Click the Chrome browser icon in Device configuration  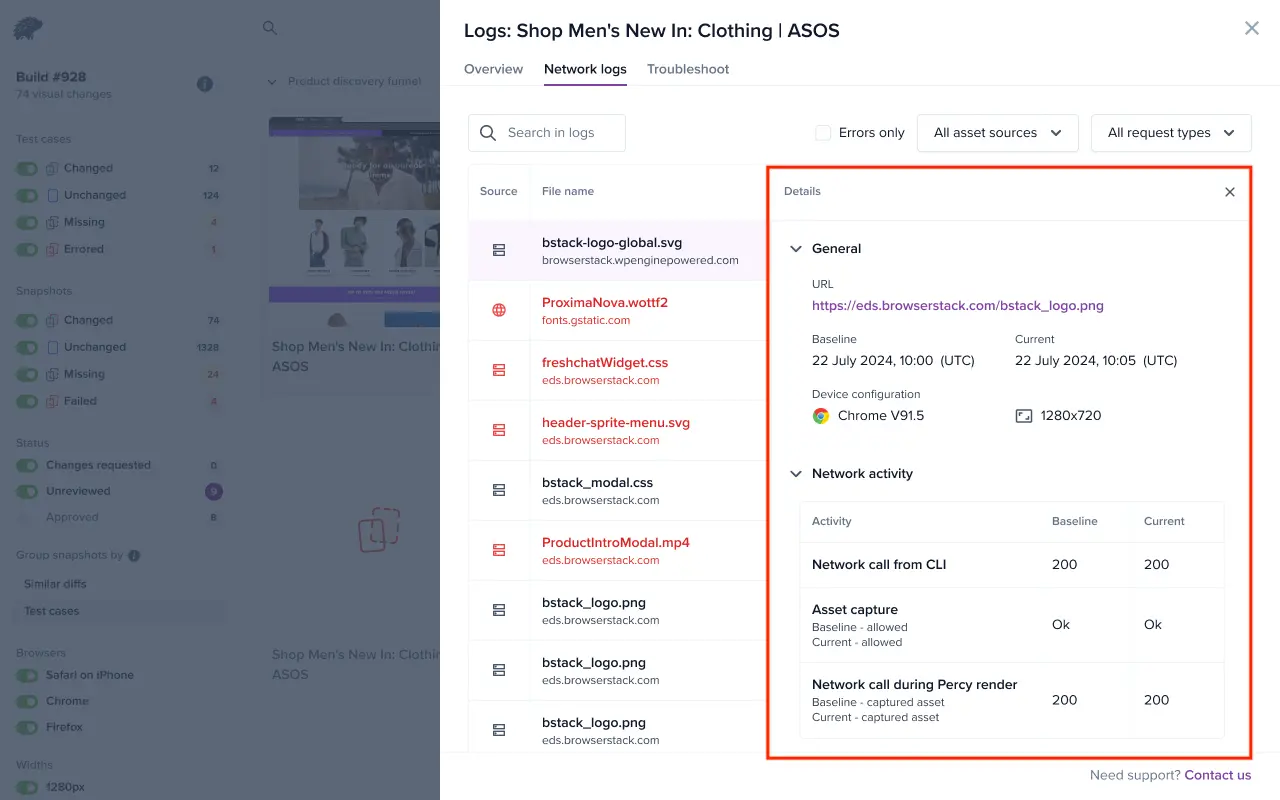pos(821,416)
